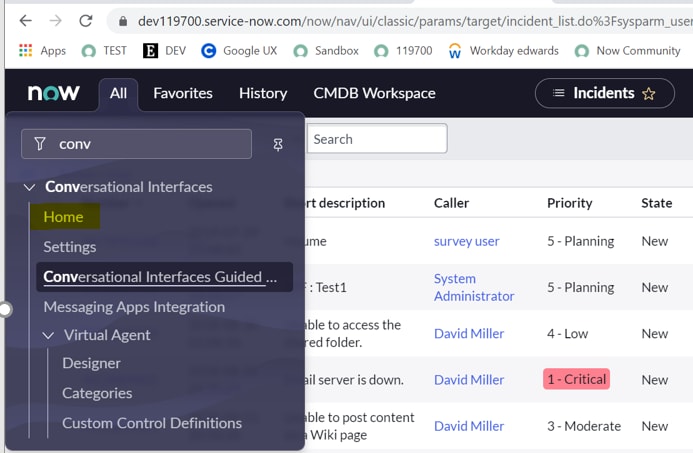Viewport: 693px width, 453px height.
Task: Open the History tab
Action: pyautogui.click(x=263, y=93)
